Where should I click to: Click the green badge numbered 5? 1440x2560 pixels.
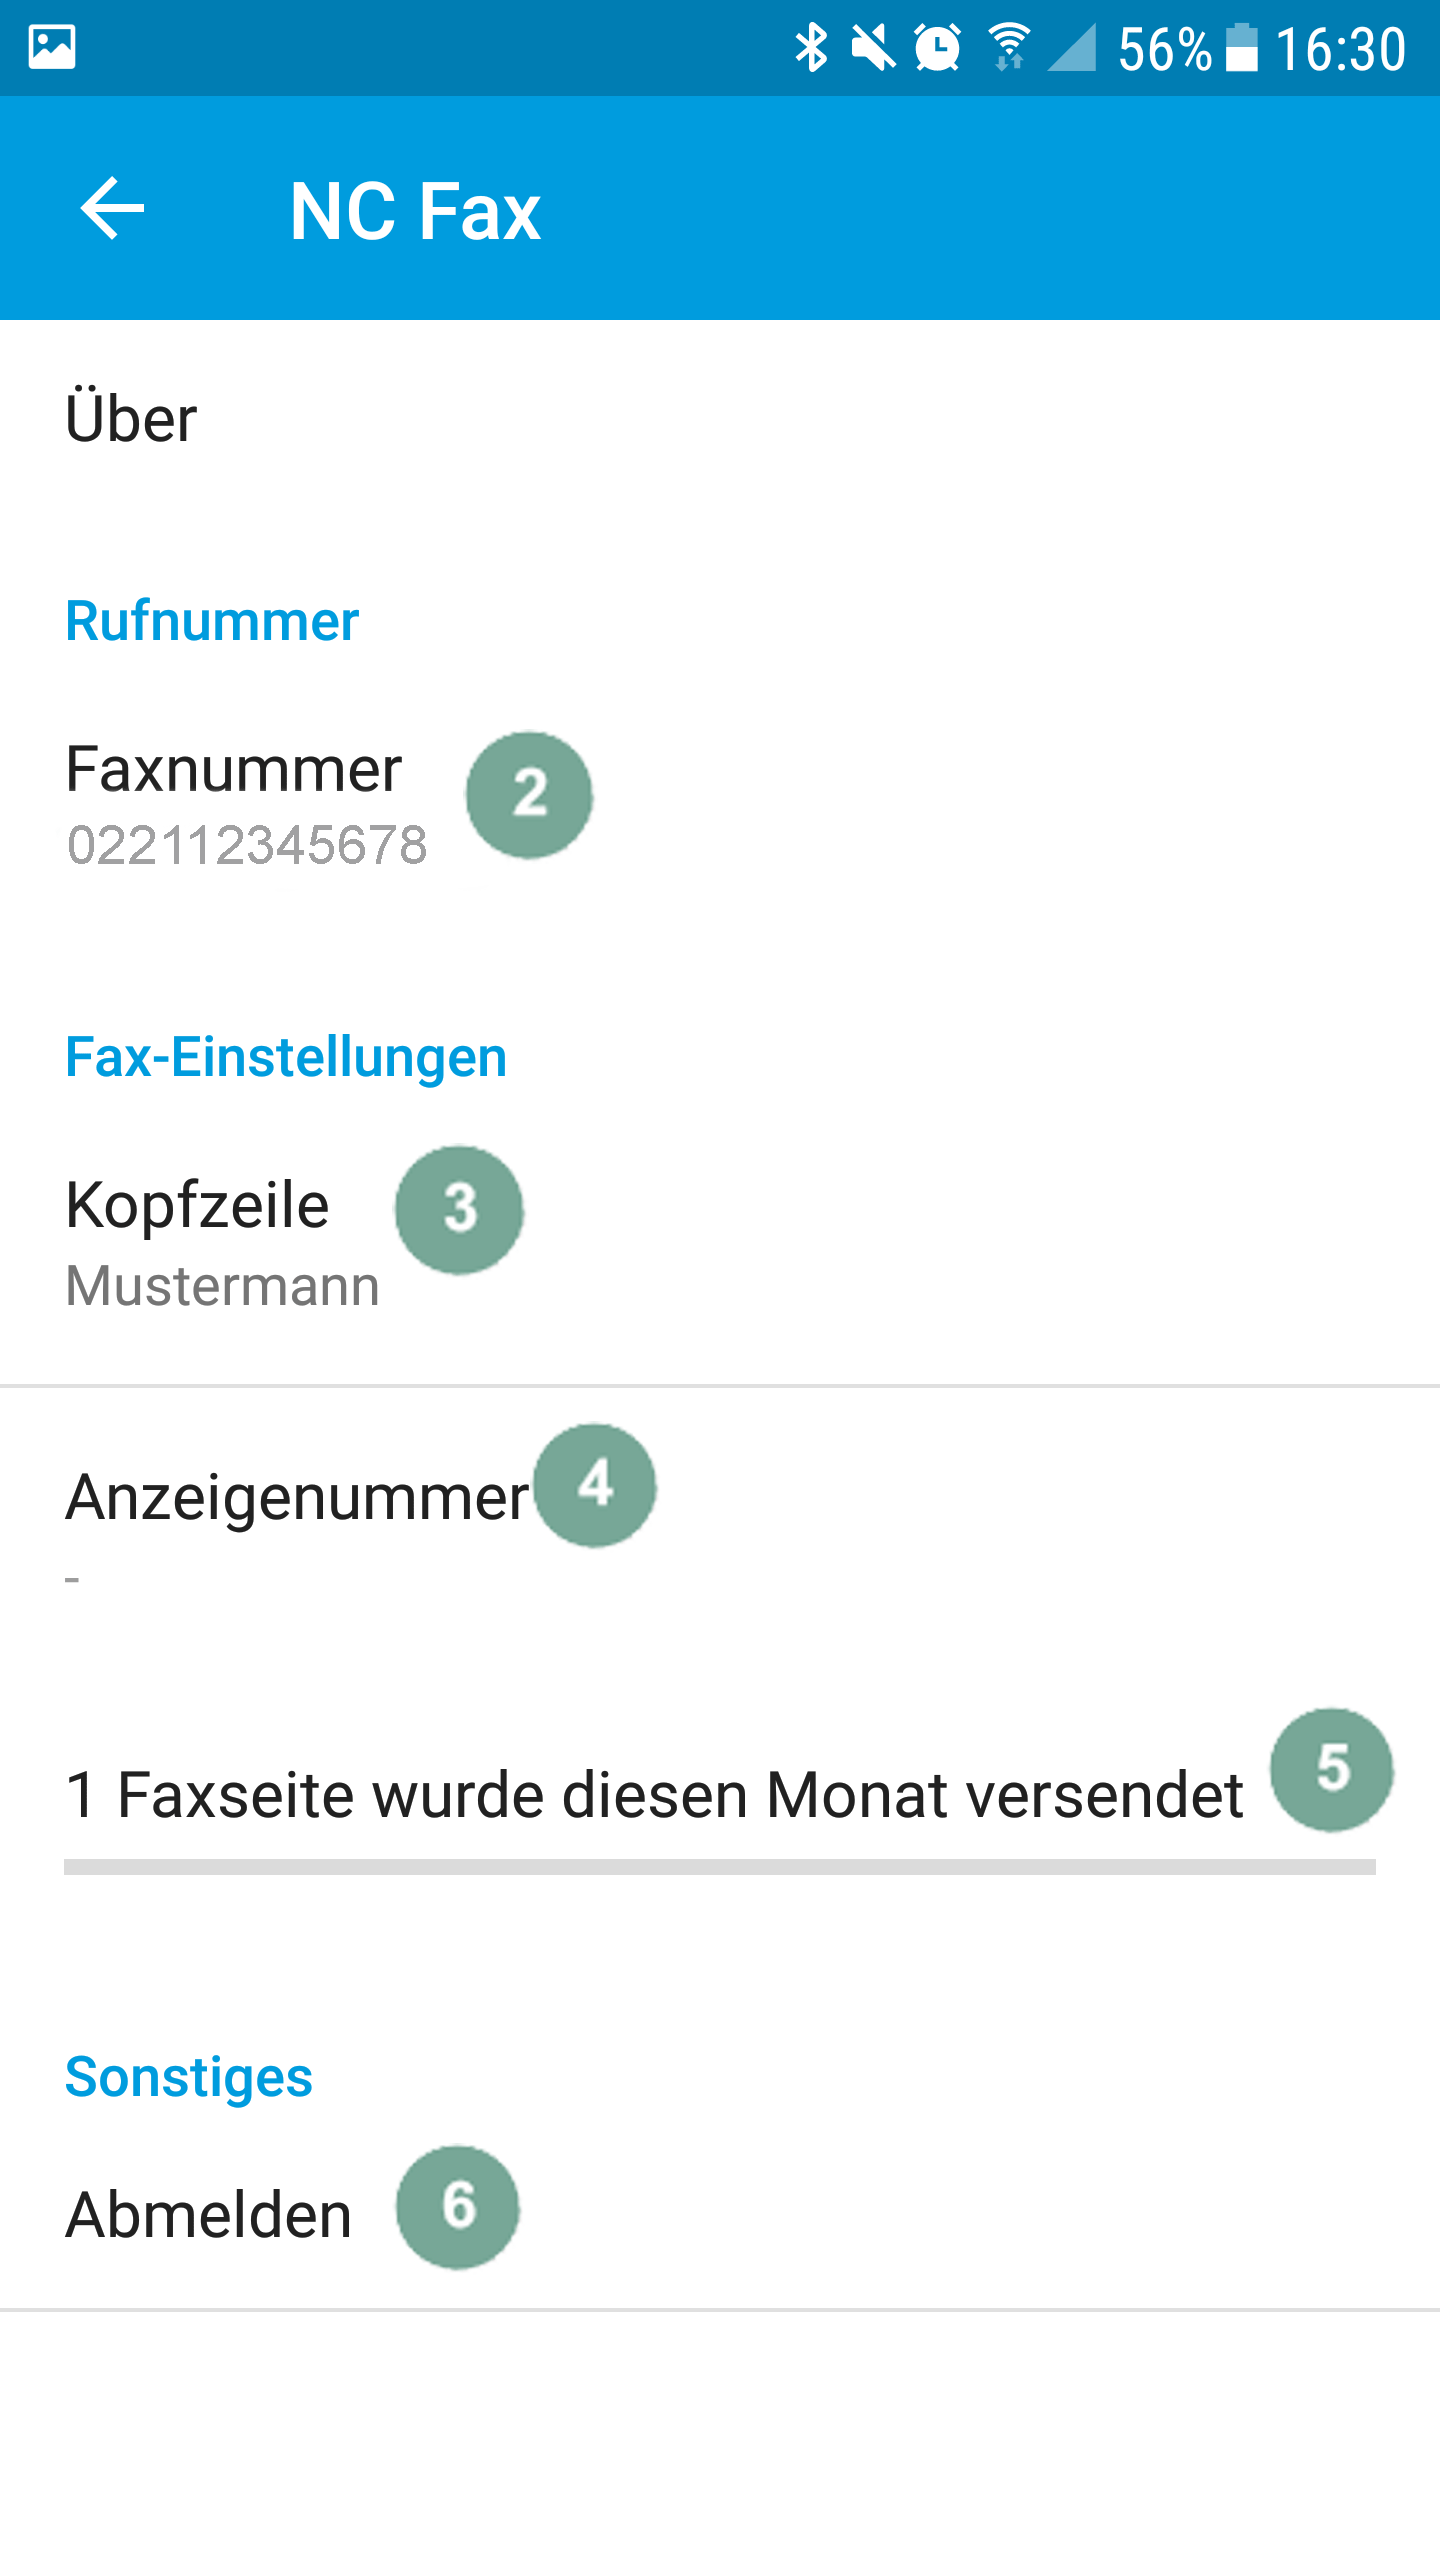pos(1332,1769)
